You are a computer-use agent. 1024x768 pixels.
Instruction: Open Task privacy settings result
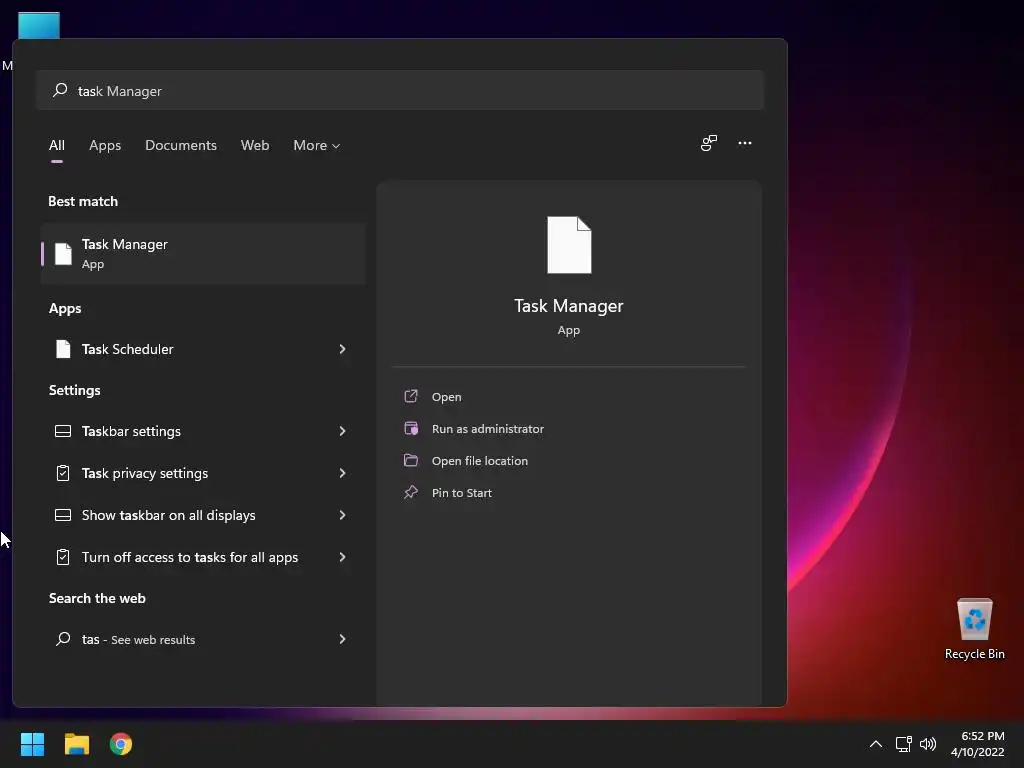(x=201, y=473)
